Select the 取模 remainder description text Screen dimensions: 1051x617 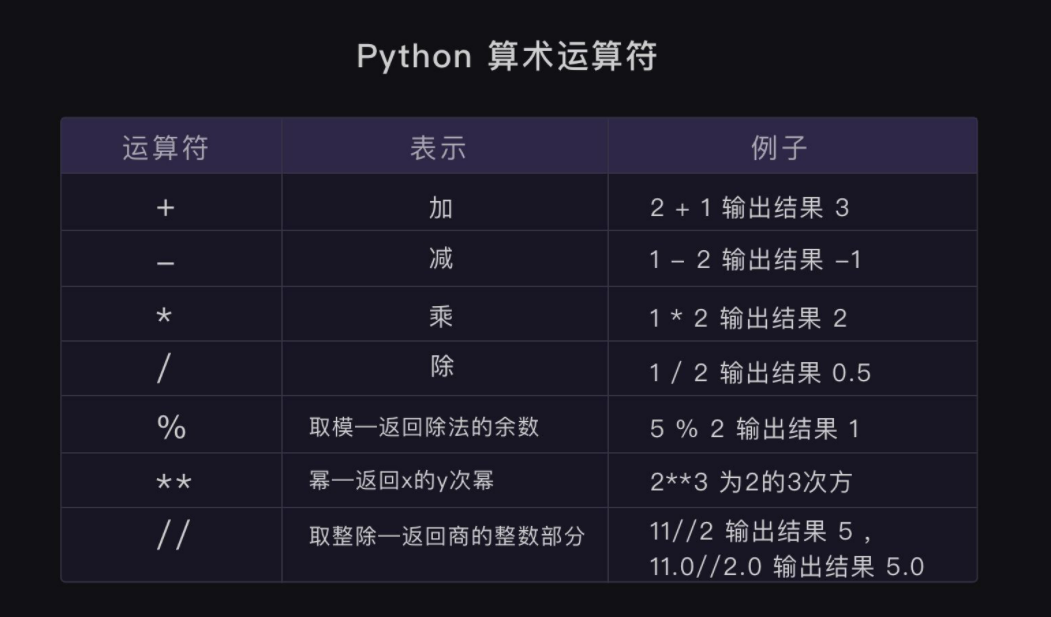(424, 427)
